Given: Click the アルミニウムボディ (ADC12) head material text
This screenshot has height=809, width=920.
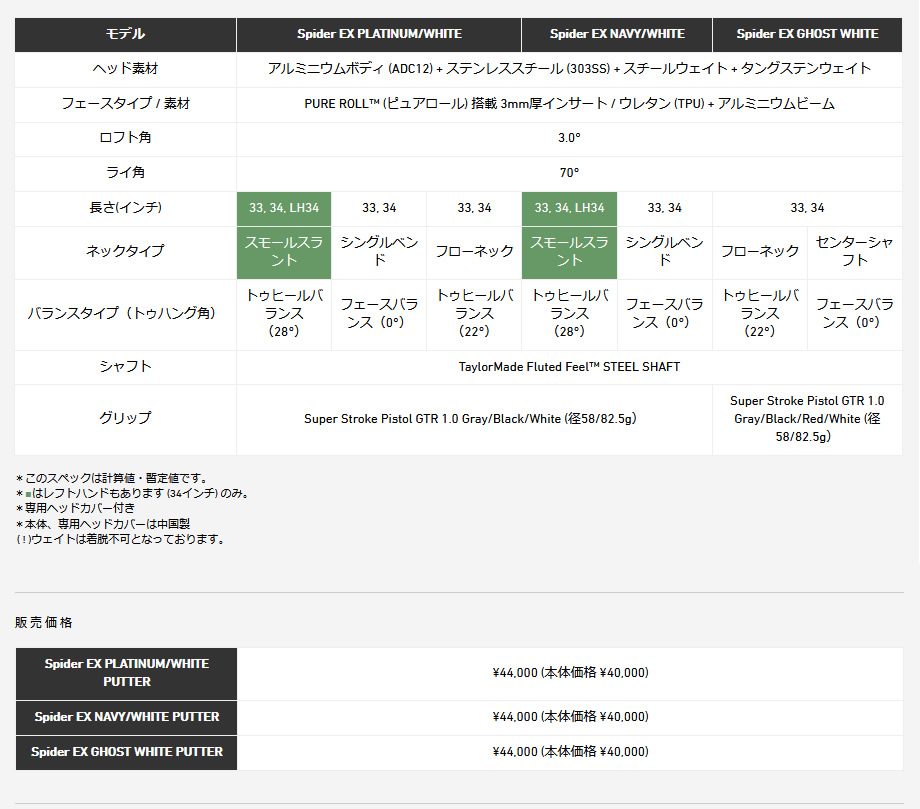Looking at the screenshot, I should point(569,69).
